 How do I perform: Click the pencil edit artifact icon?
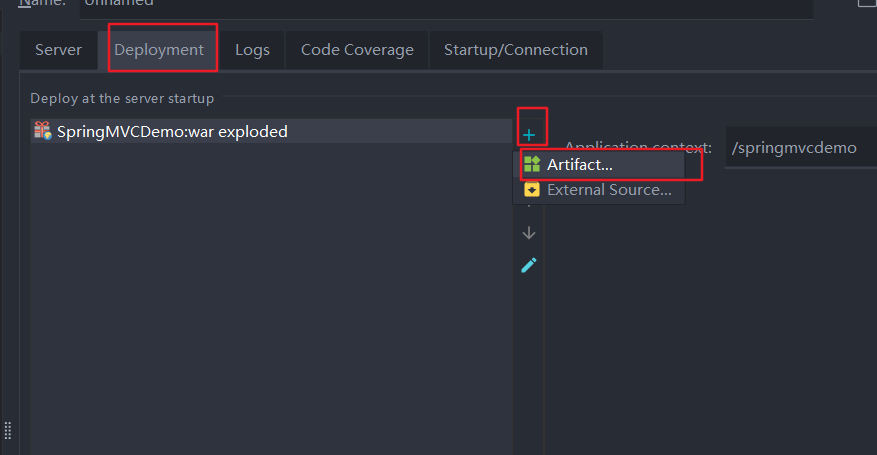click(x=529, y=265)
